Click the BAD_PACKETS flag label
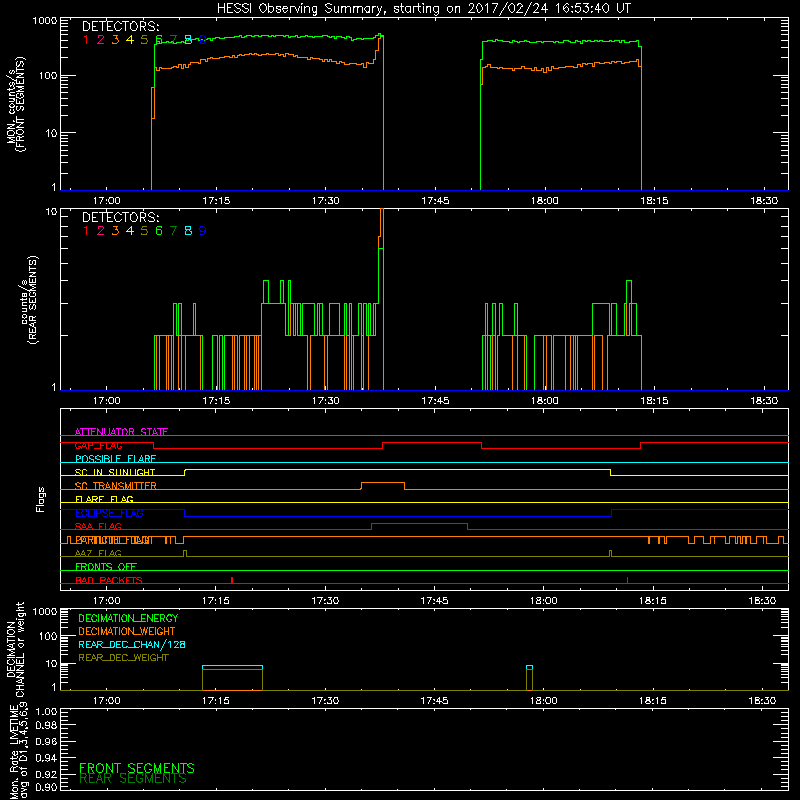Image resolution: width=800 pixels, height=800 pixels. coord(109,581)
